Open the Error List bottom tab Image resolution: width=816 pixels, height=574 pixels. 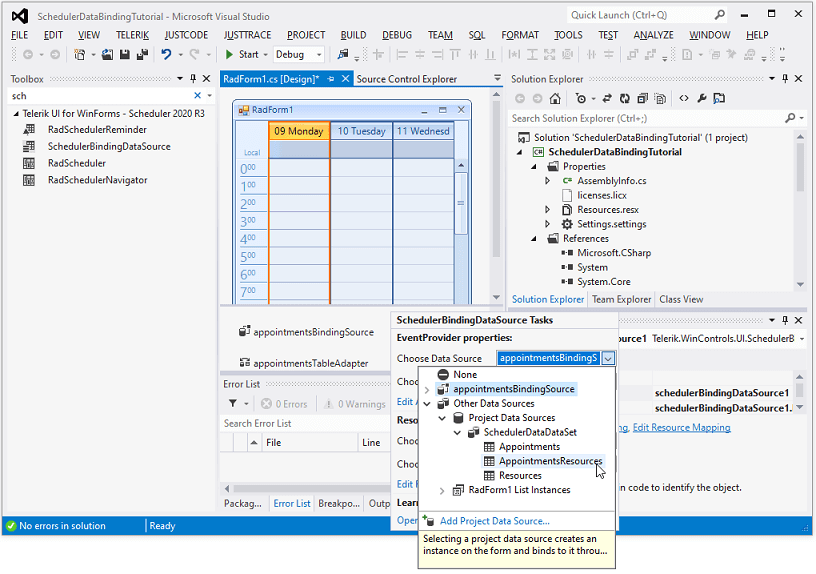[292, 503]
